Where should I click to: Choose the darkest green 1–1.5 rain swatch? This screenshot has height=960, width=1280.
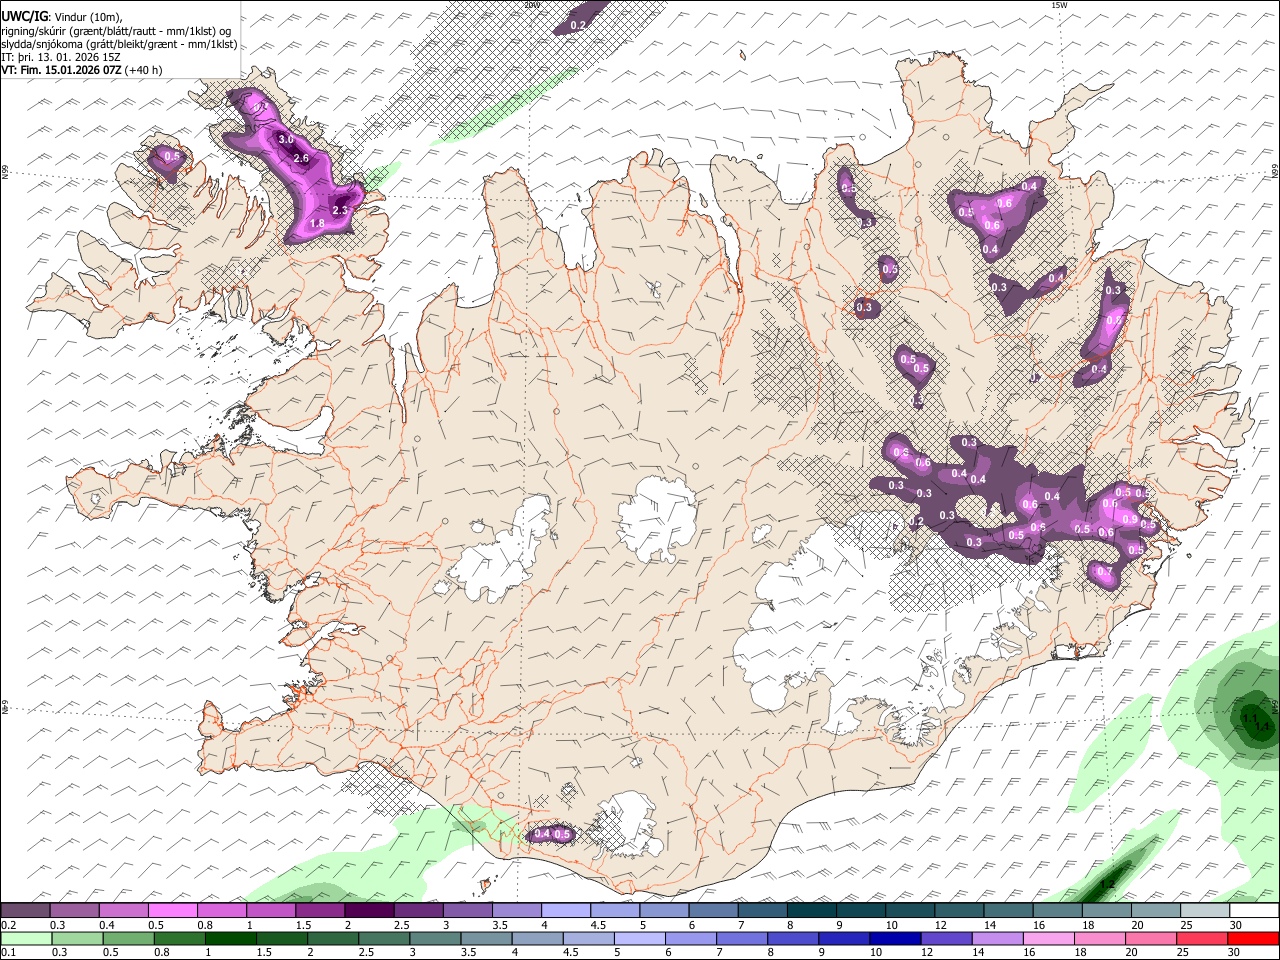coord(230,938)
